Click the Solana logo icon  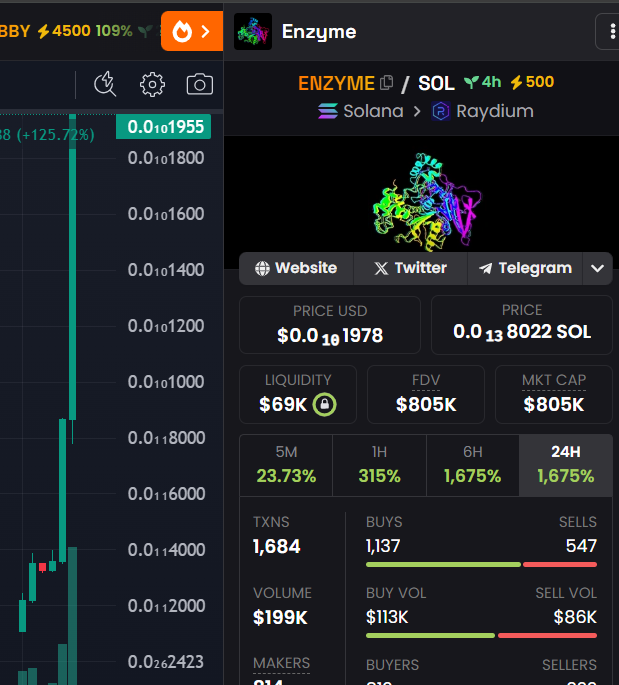[328, 111]
